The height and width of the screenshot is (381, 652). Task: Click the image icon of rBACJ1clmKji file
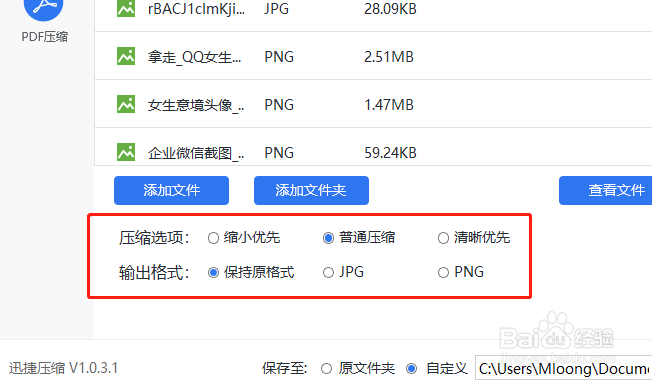pyautogui.click(x=126, y=8)
